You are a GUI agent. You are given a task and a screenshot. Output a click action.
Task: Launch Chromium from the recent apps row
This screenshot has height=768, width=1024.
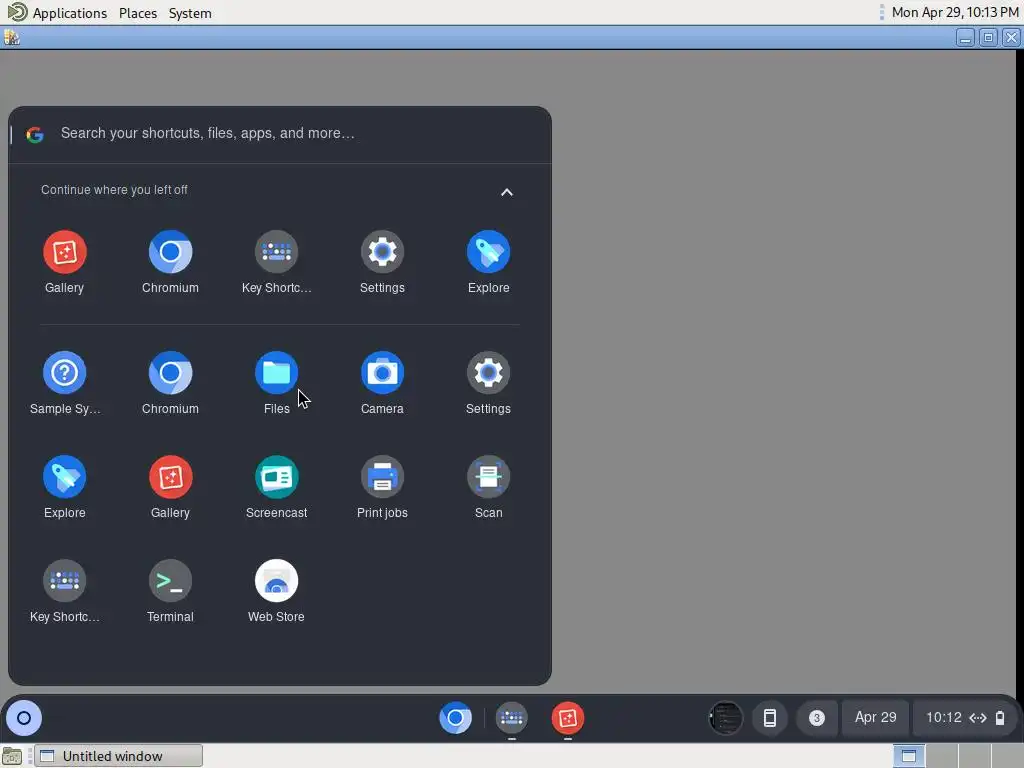pos(170,262)
